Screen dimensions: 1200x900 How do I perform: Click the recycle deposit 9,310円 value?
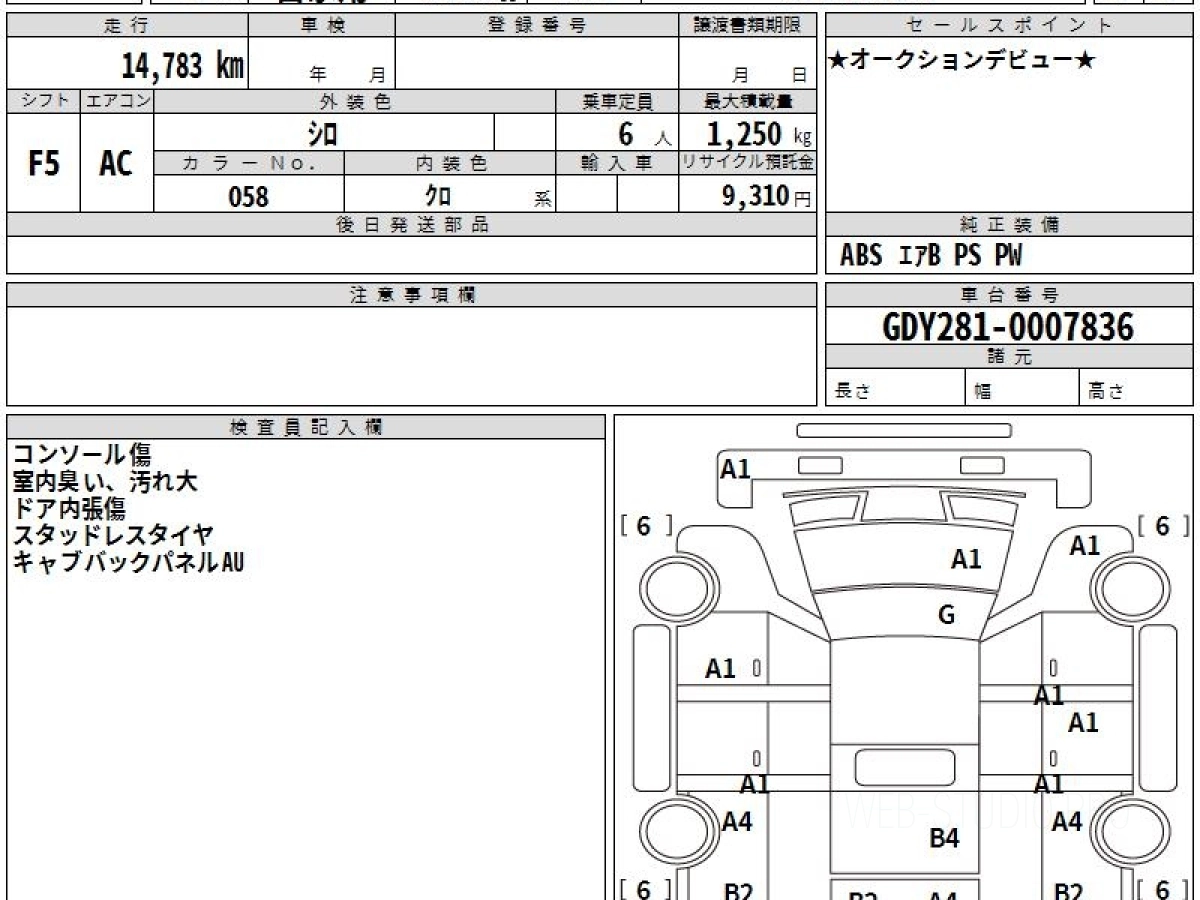(x=766, y=195)
